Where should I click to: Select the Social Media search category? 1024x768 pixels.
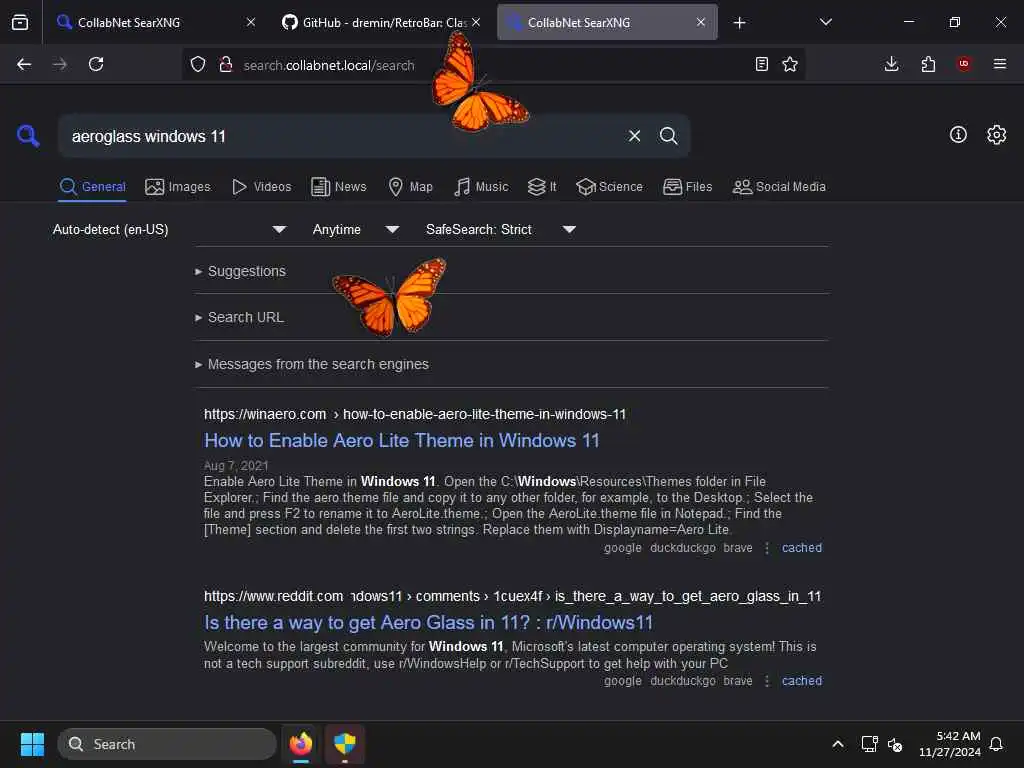coord(779,187)
